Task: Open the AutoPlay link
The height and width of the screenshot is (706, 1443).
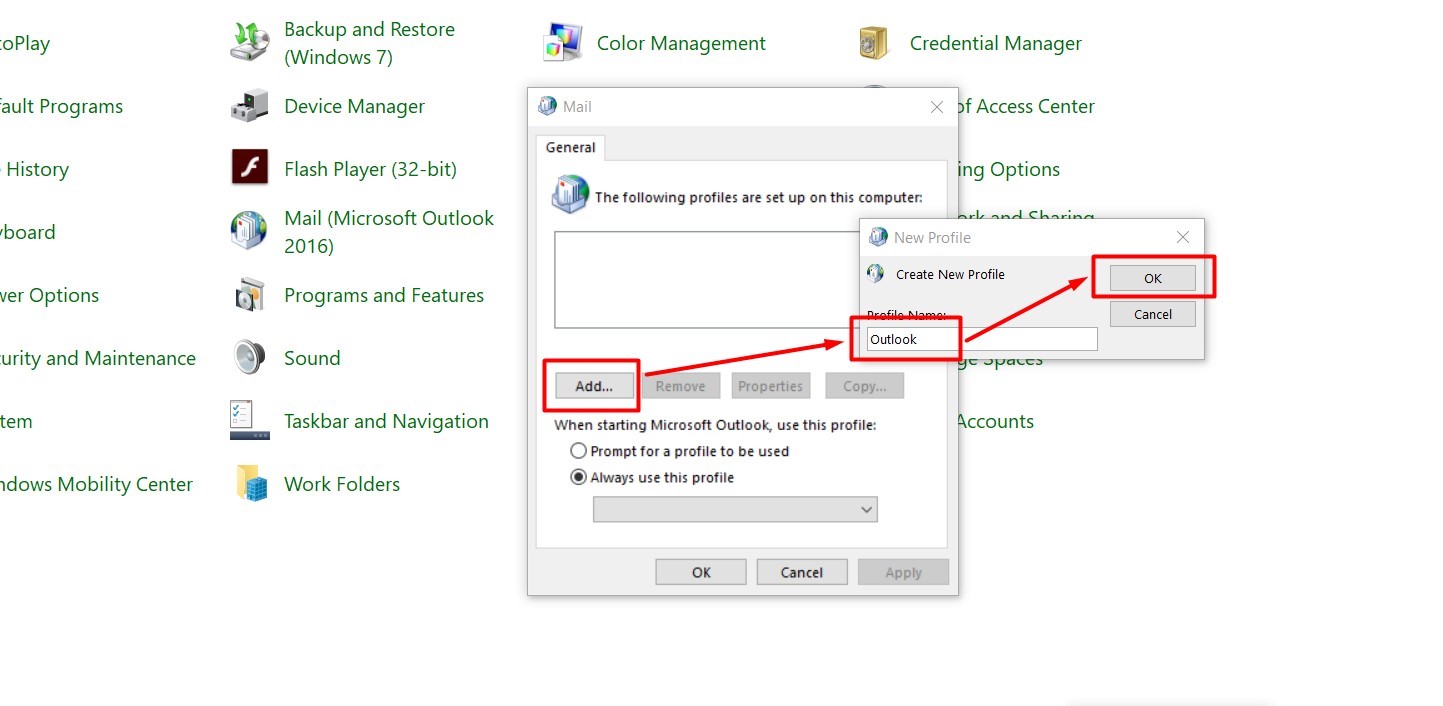Action: click(25, 43)
